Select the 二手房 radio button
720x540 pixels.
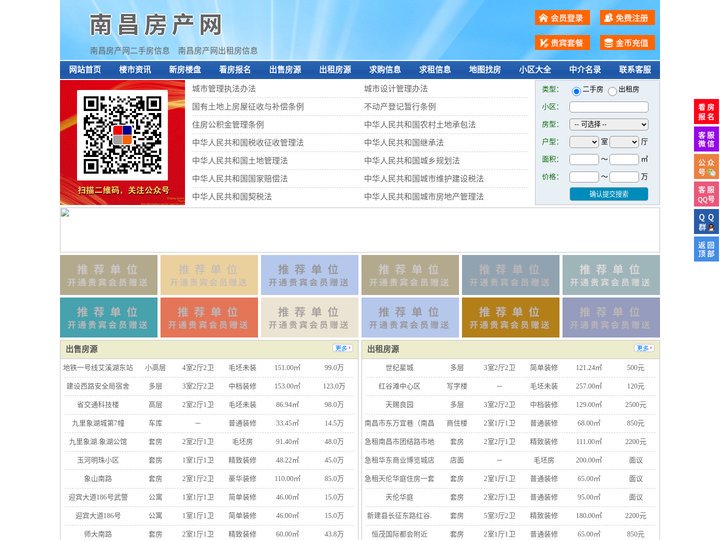(x=576, y=91)
